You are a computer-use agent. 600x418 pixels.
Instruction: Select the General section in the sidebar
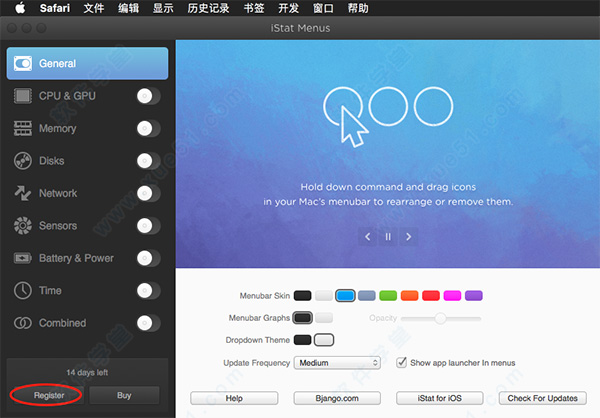coord(87,64)
